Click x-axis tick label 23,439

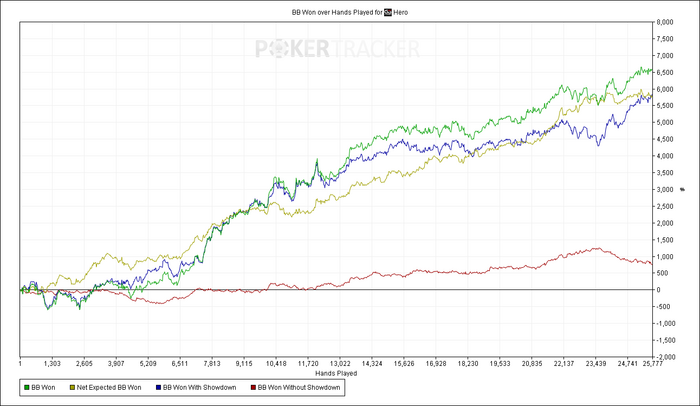[596, 364]
